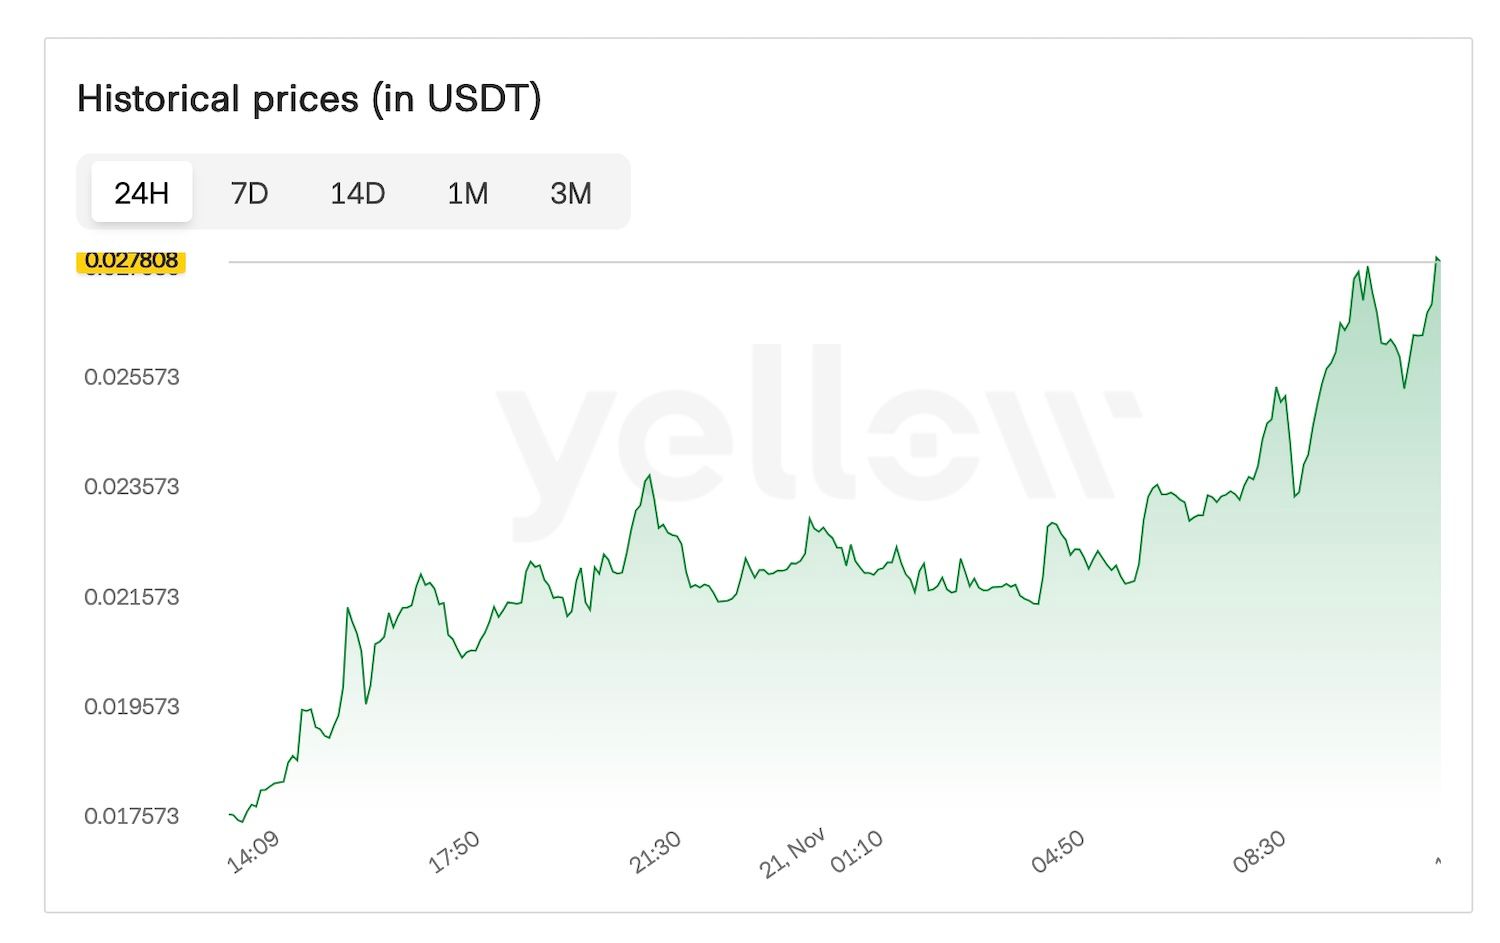Click the 0.021573 y-axis label

coord(131,597)
